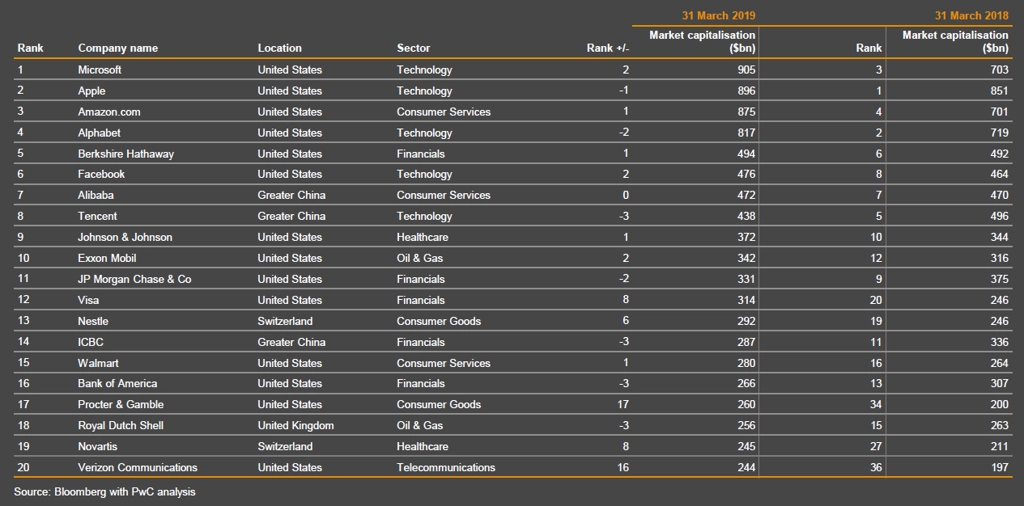Select the Walmart company cell

(x=98, y=363)
